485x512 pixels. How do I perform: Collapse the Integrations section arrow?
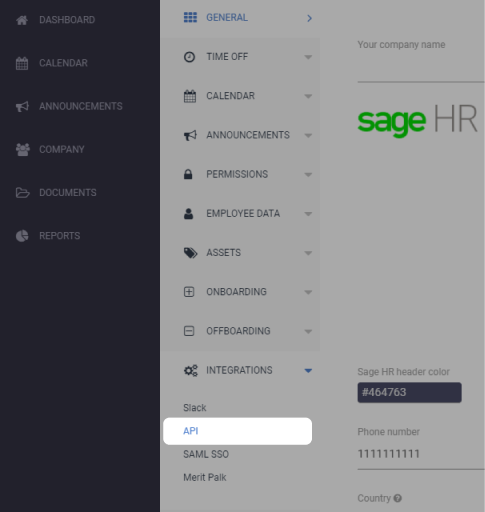[308, 370]
